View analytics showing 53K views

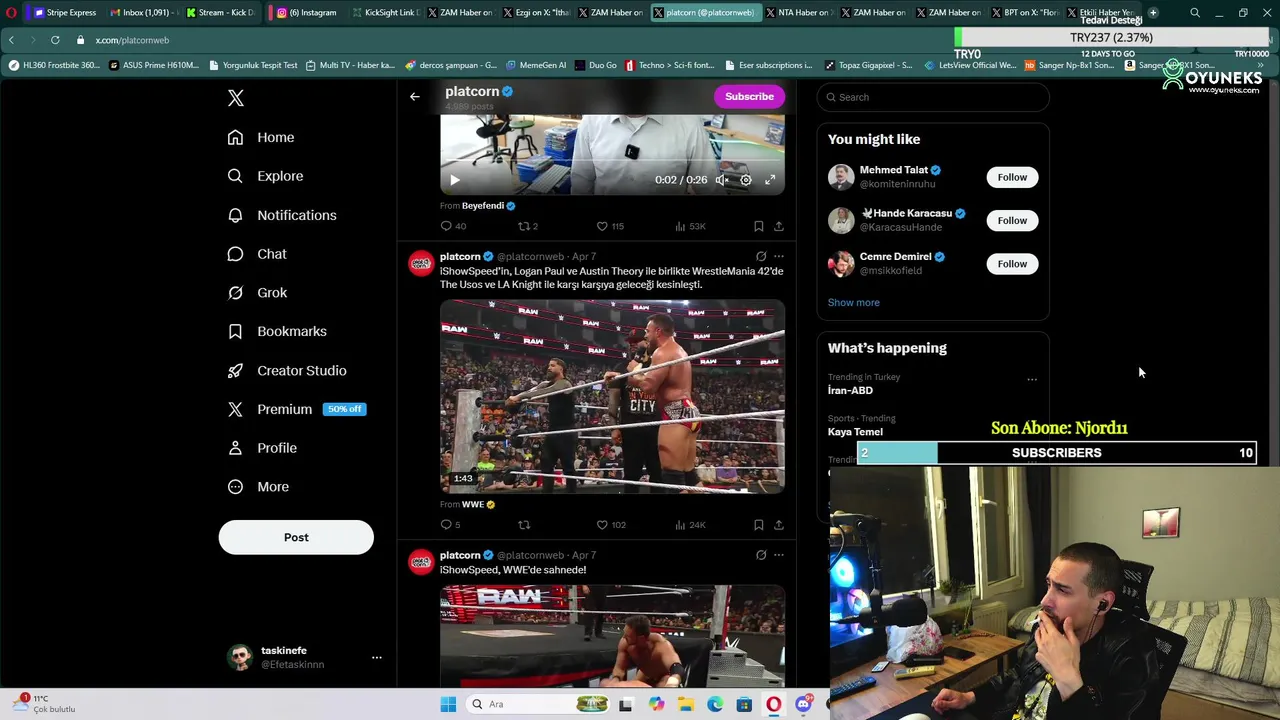pos(690,226)
